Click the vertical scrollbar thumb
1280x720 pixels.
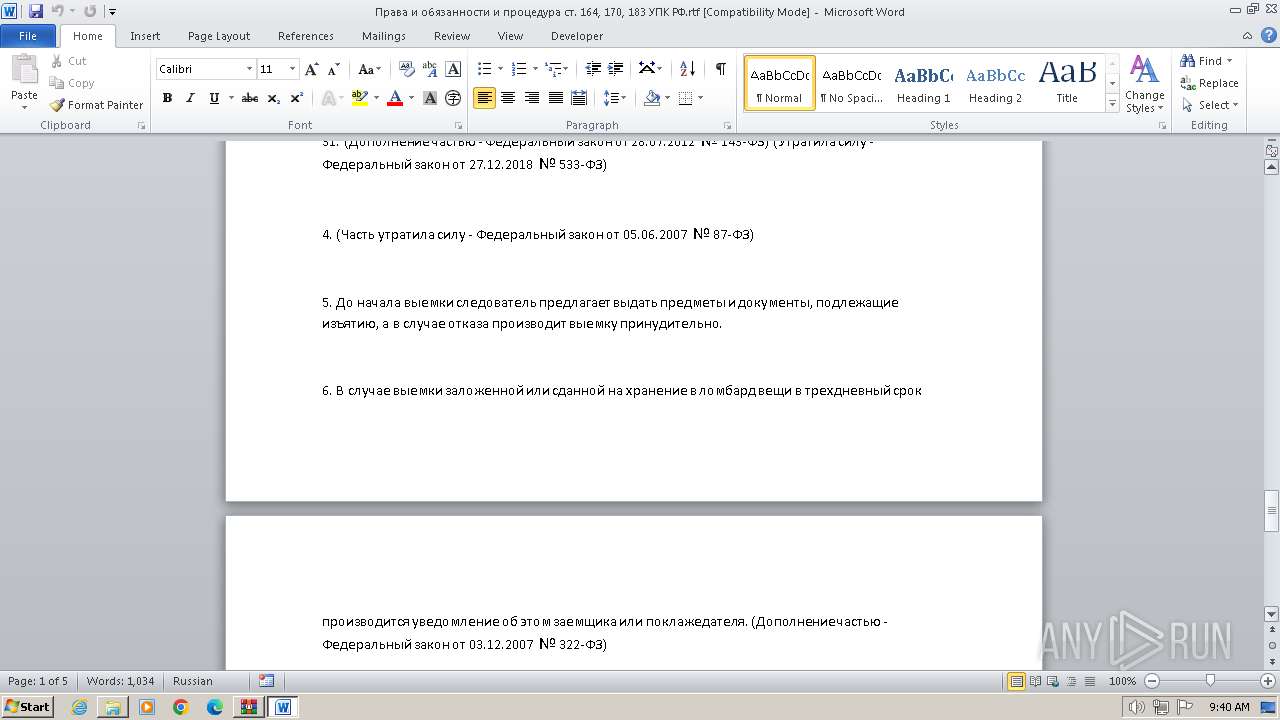(1272, 511)
